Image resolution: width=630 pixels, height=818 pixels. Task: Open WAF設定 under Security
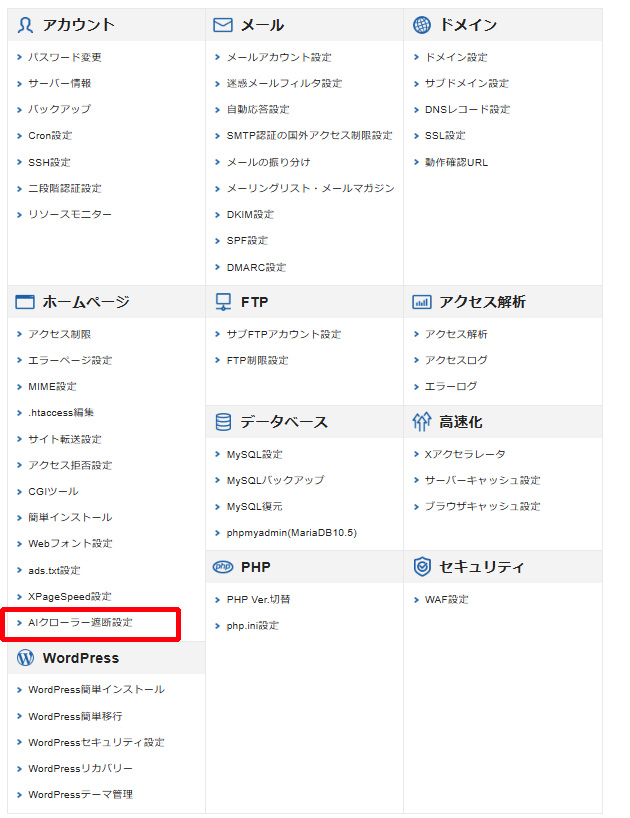pos(446,599)
